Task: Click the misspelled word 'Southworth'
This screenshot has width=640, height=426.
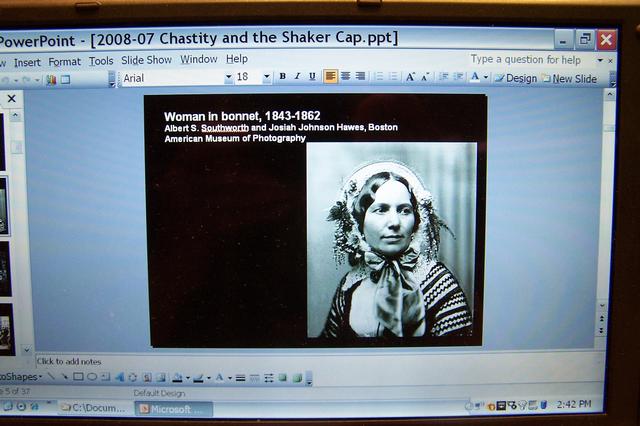Action: tap(225, 128)
